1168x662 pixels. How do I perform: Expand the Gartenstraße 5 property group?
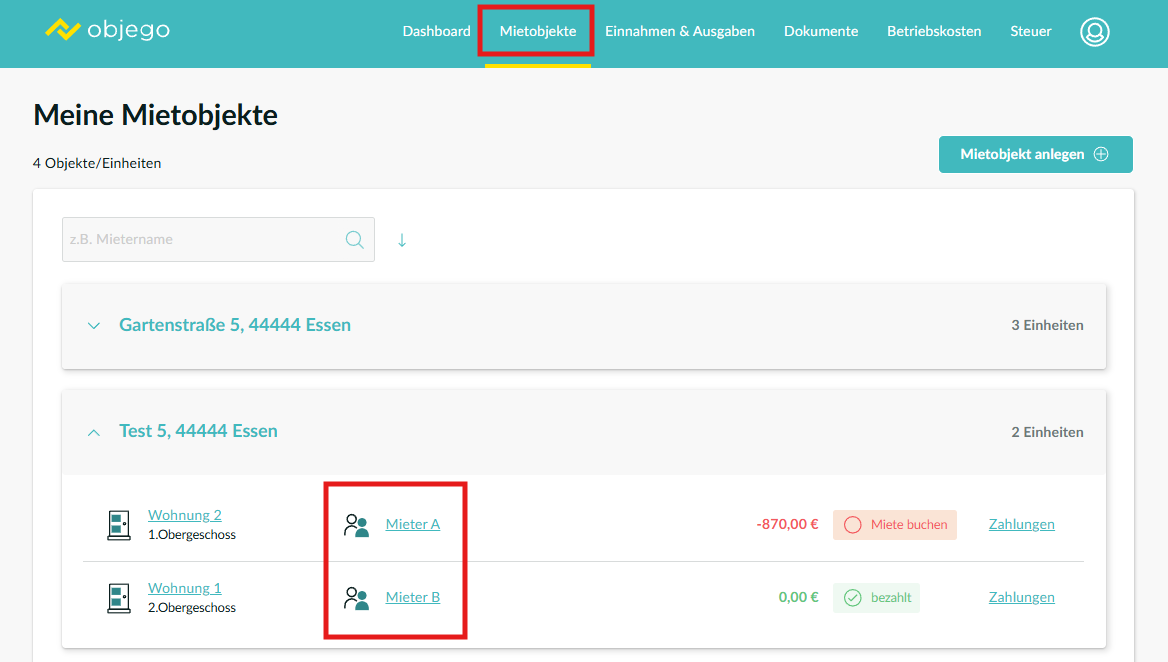pos(94,326)
